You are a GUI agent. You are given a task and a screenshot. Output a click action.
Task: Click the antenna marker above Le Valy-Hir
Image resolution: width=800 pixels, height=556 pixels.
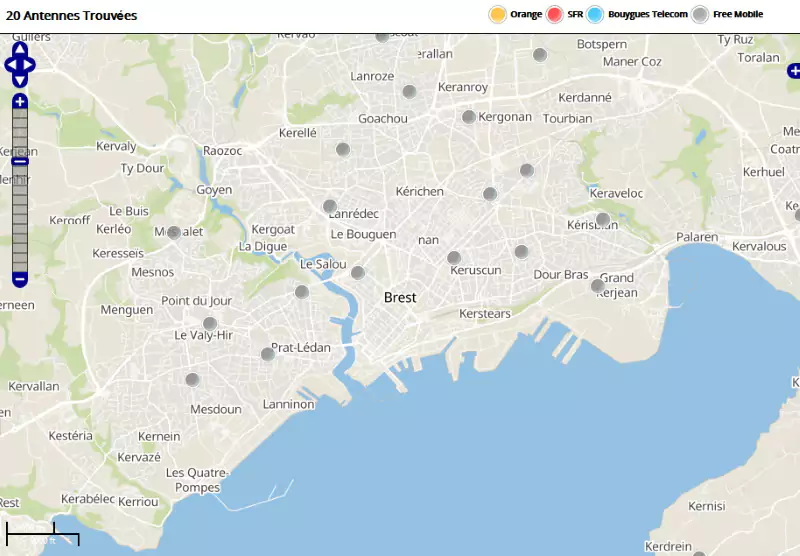(210, 323)
